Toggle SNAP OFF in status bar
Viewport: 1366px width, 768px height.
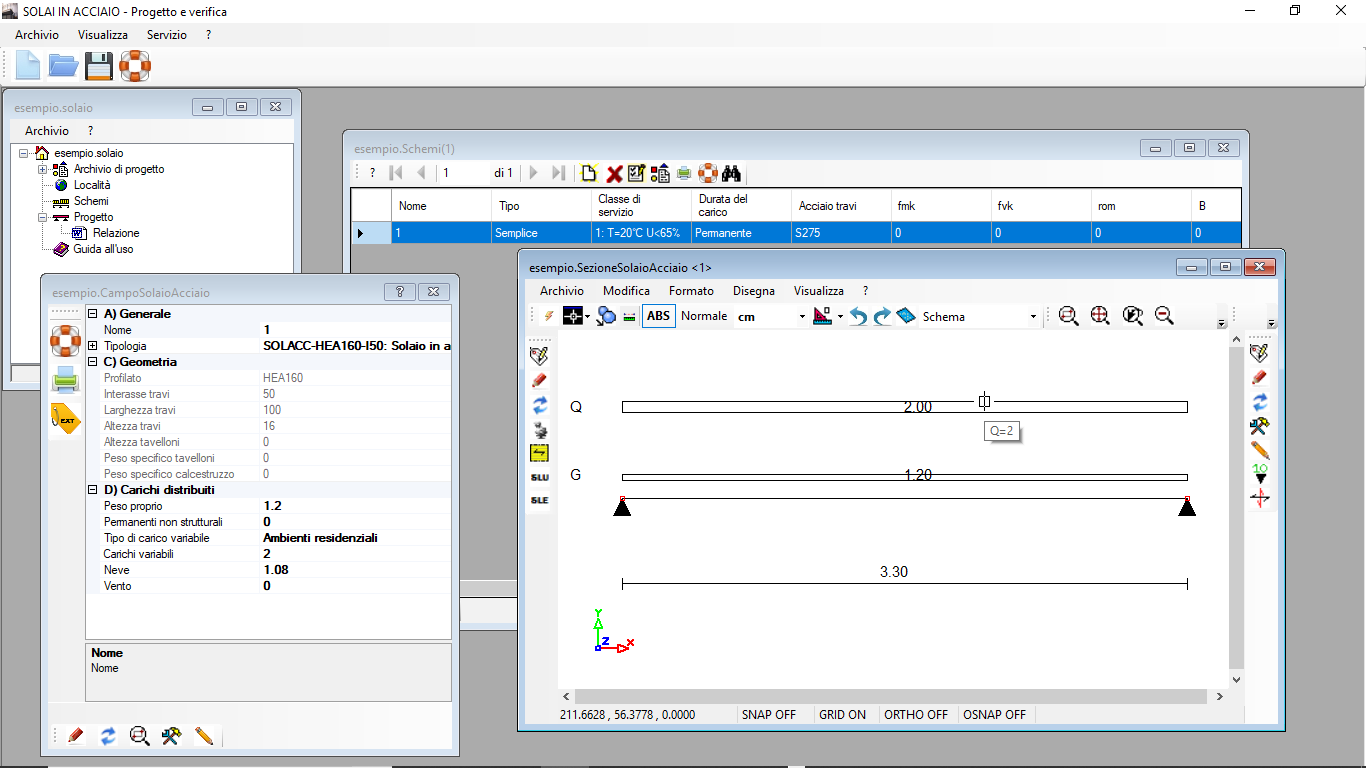[x=769, y=715]
